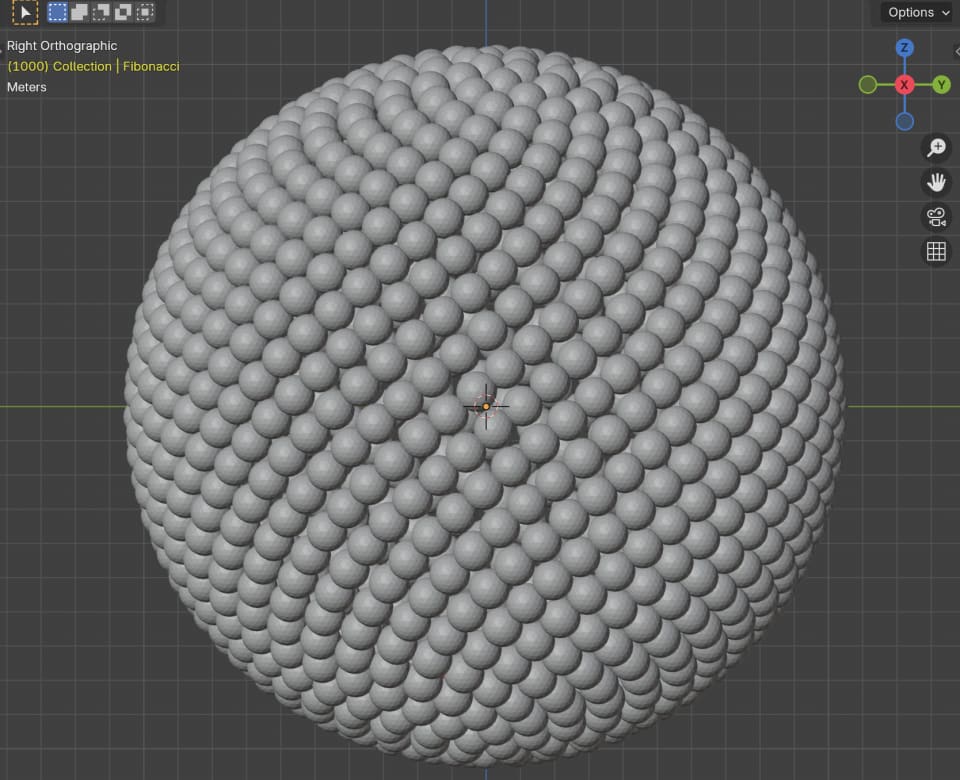Click the Pan hand icon
The width and height of the screenshot is (960, 780).
pyautogui.click(x=936, y=182)
